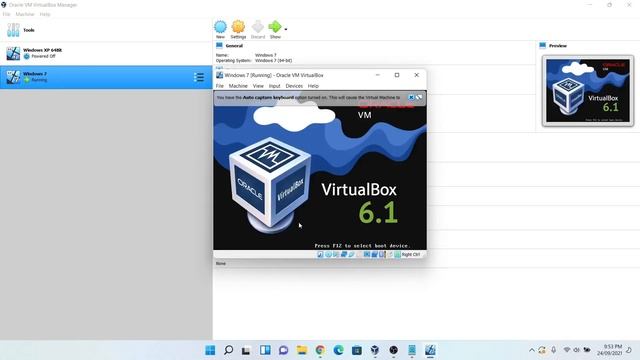Click the display status icon in VM
The width and height of the screenshot is (640, 360).
click(367, 254)
